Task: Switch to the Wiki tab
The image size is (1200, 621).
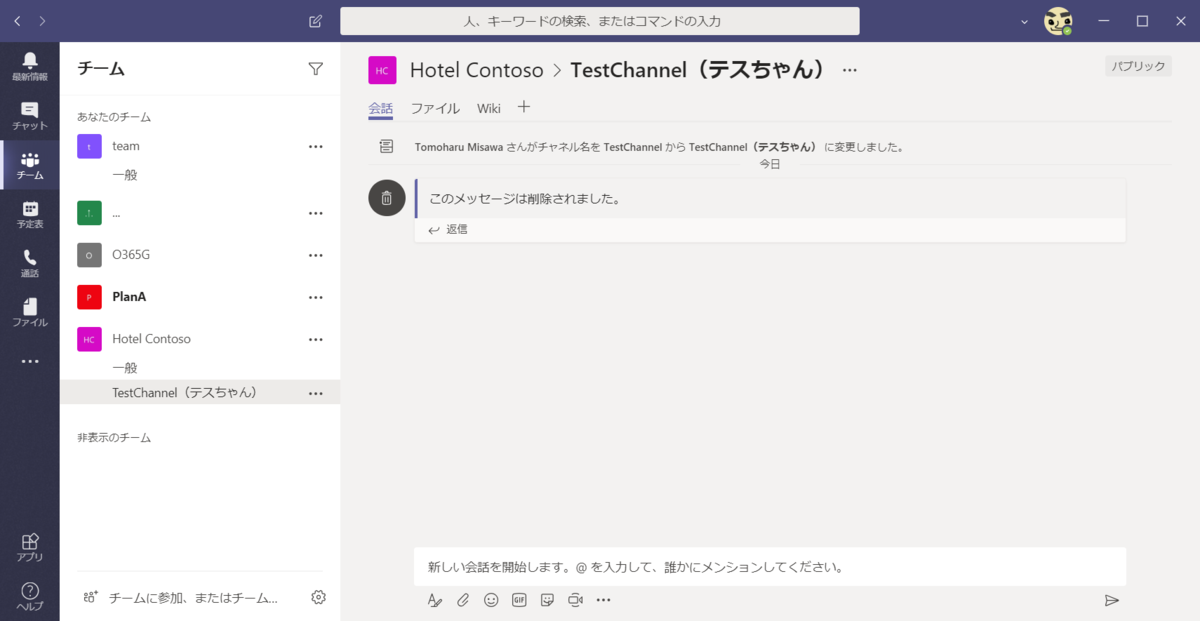Action: click(488, 108)
